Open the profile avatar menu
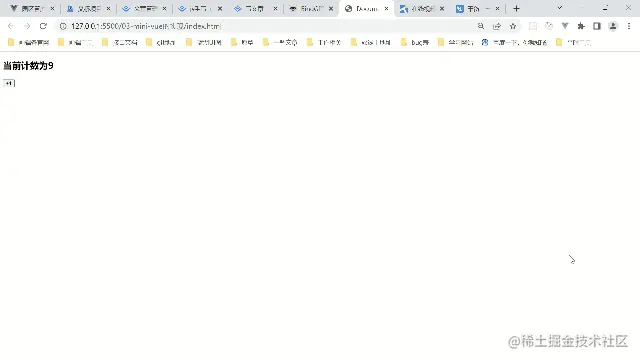 (x=613, y=26)
